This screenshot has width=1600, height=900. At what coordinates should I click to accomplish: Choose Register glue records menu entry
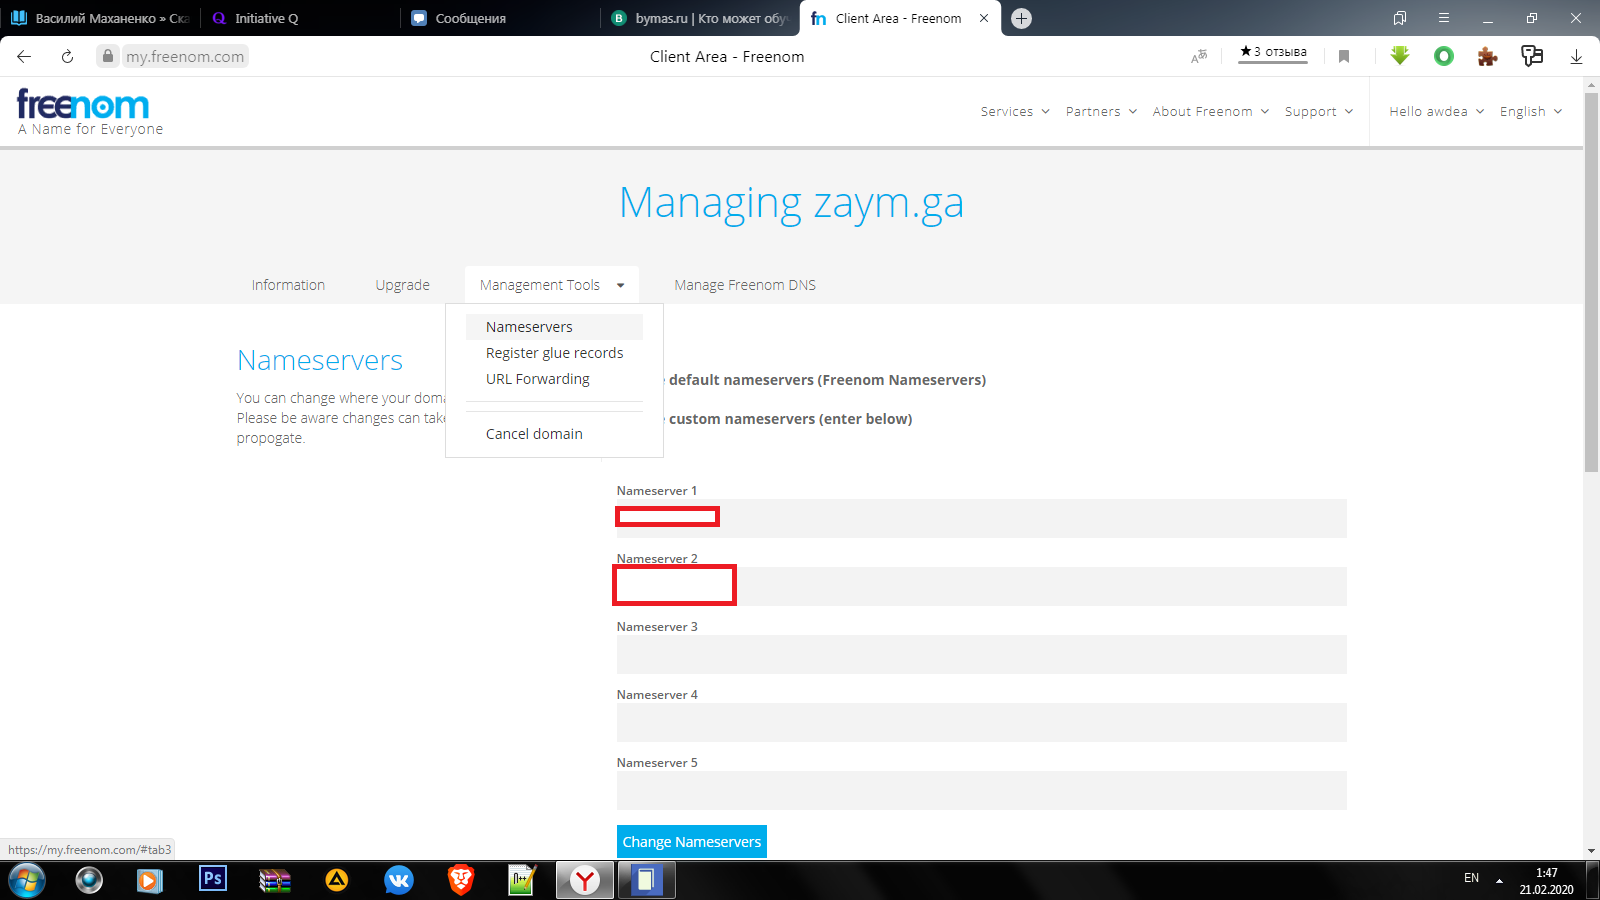click(x=554, y=353)
